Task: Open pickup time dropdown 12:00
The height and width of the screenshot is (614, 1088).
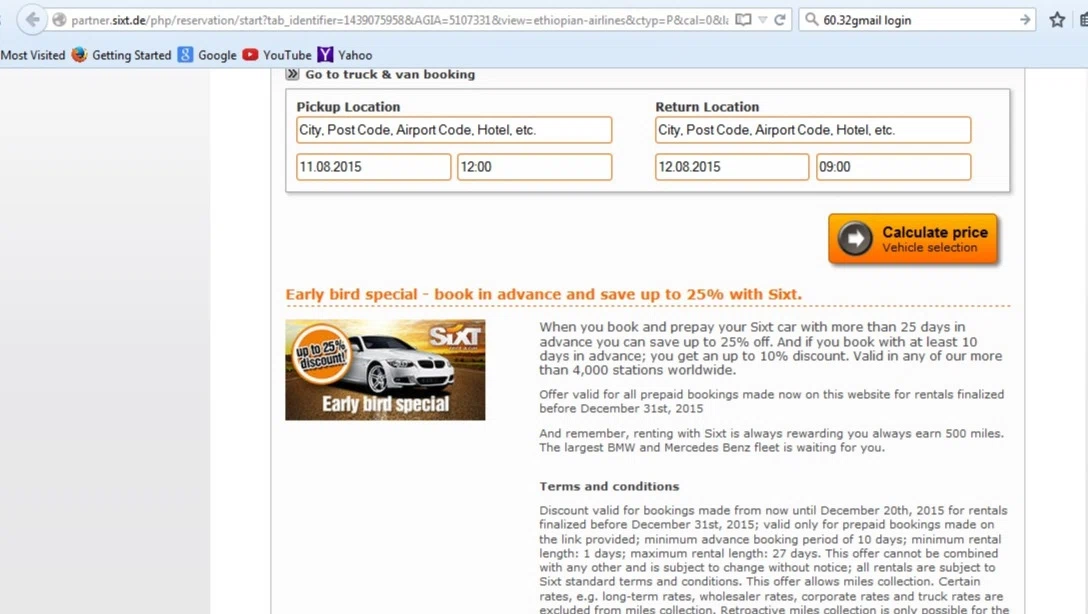Action: tap(534, 167)
